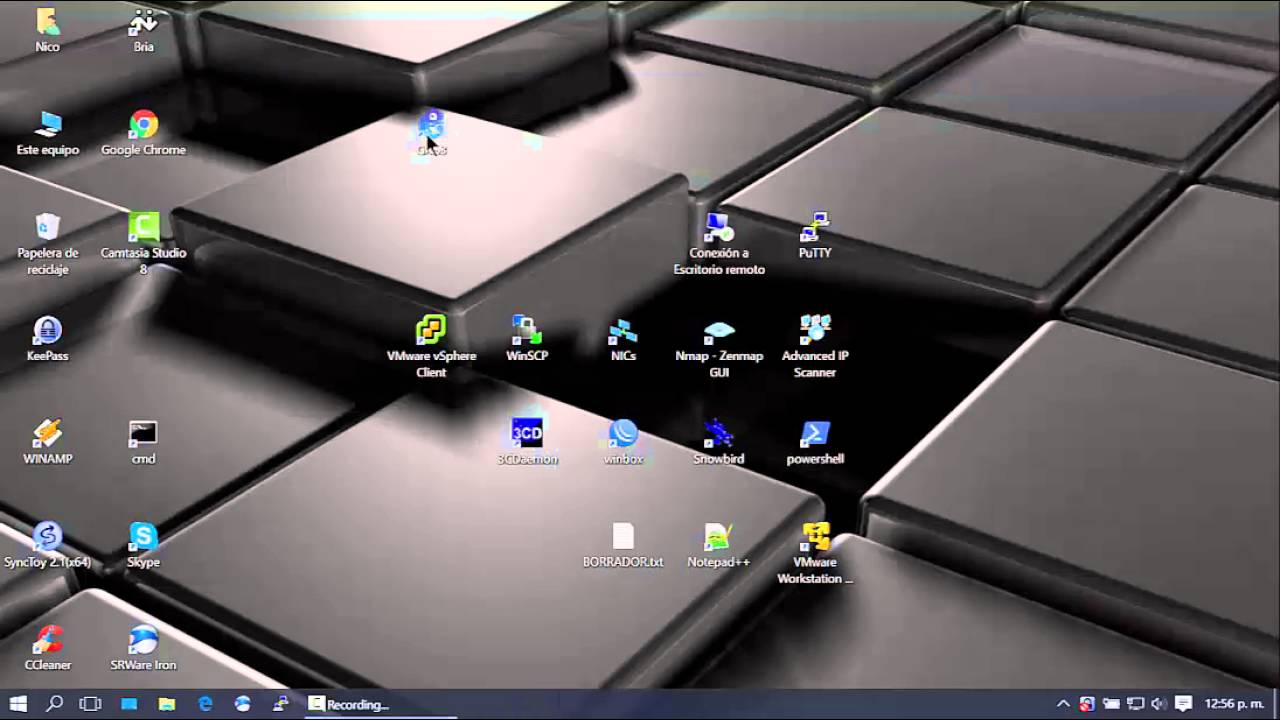Open the Windows Start menu
This screenshot has height=720, width=1280.
pos(18,704)
